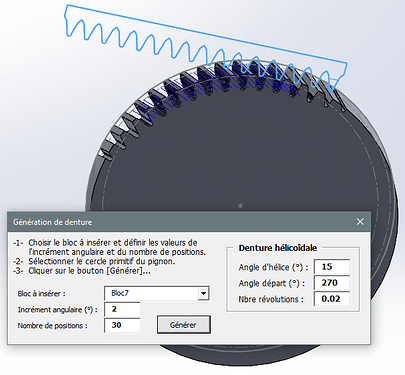Click instruction step 1 text line
The height and width of the screenshot is (375, 405).
pyautogui.click(x=109, y=247)
